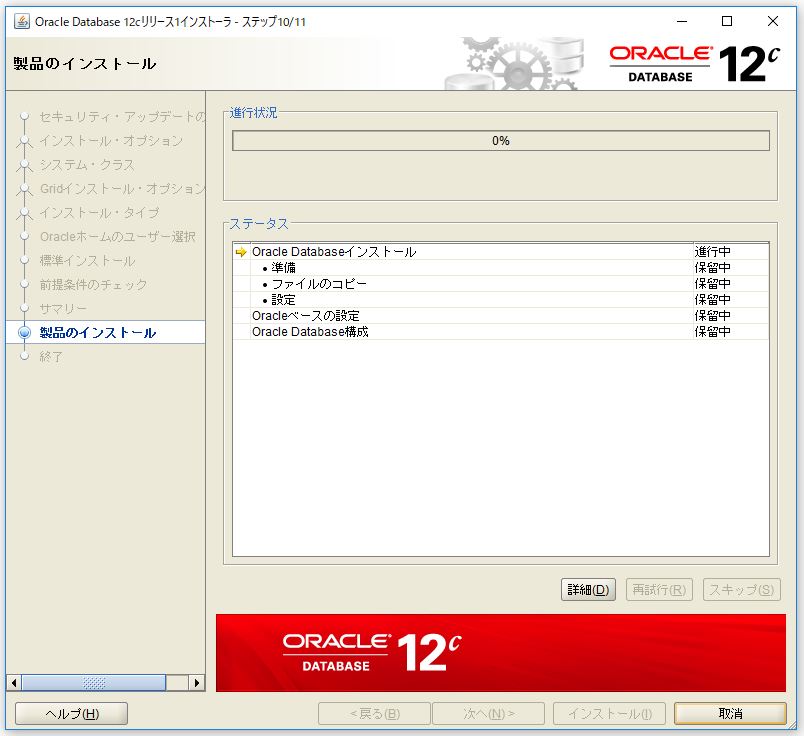Select 前提条件のチェック step in sidebar
This screenshot has width=804, height=736.
coord(93,285)
